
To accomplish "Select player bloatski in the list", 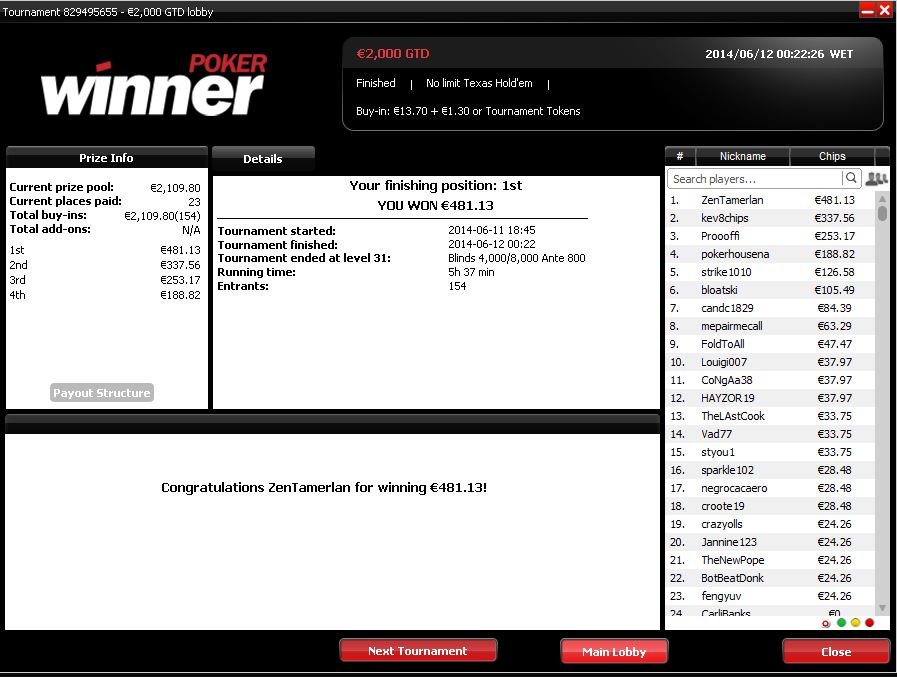I will pyautogui.click(x=771, y=290).
